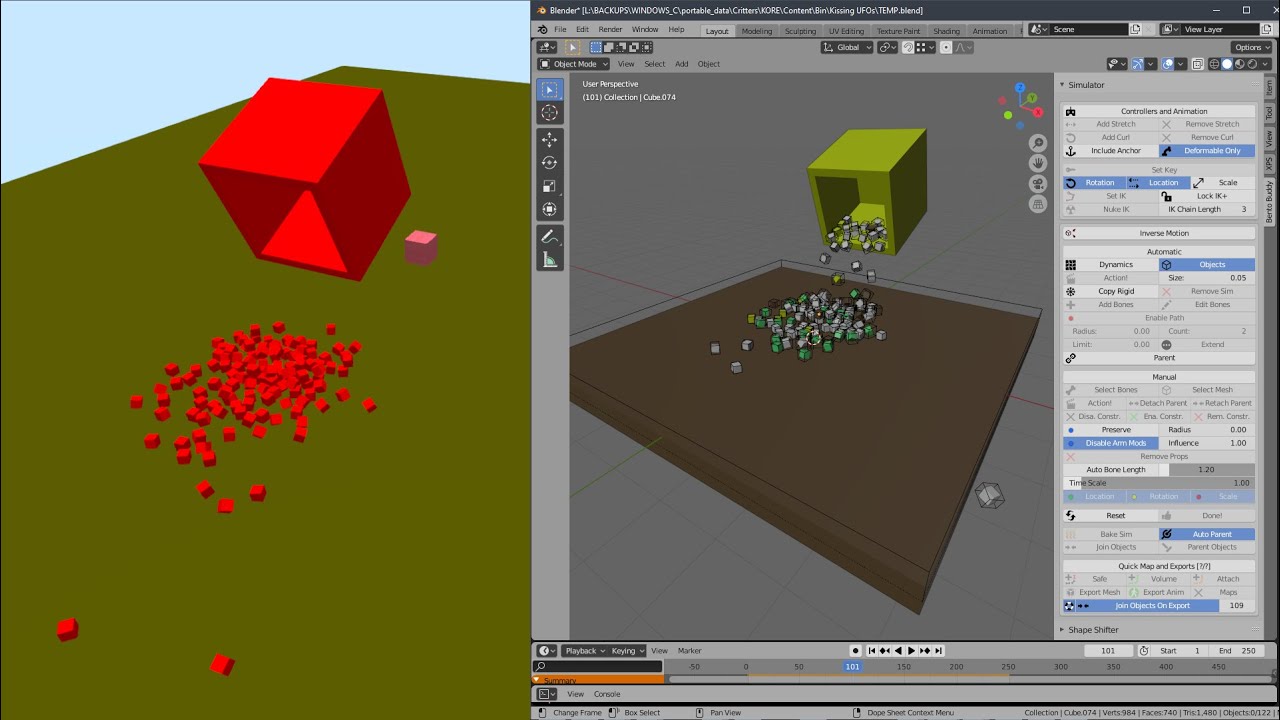Open the Render menu

610,30
